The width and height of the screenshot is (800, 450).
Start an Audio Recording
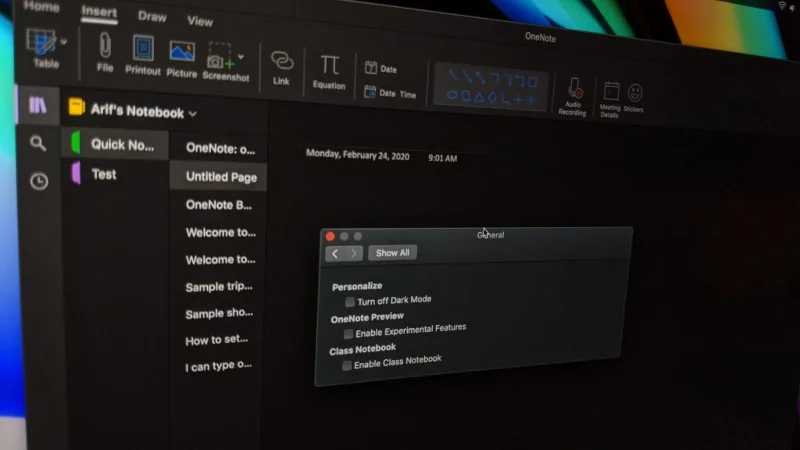click(x=574, y=89)
